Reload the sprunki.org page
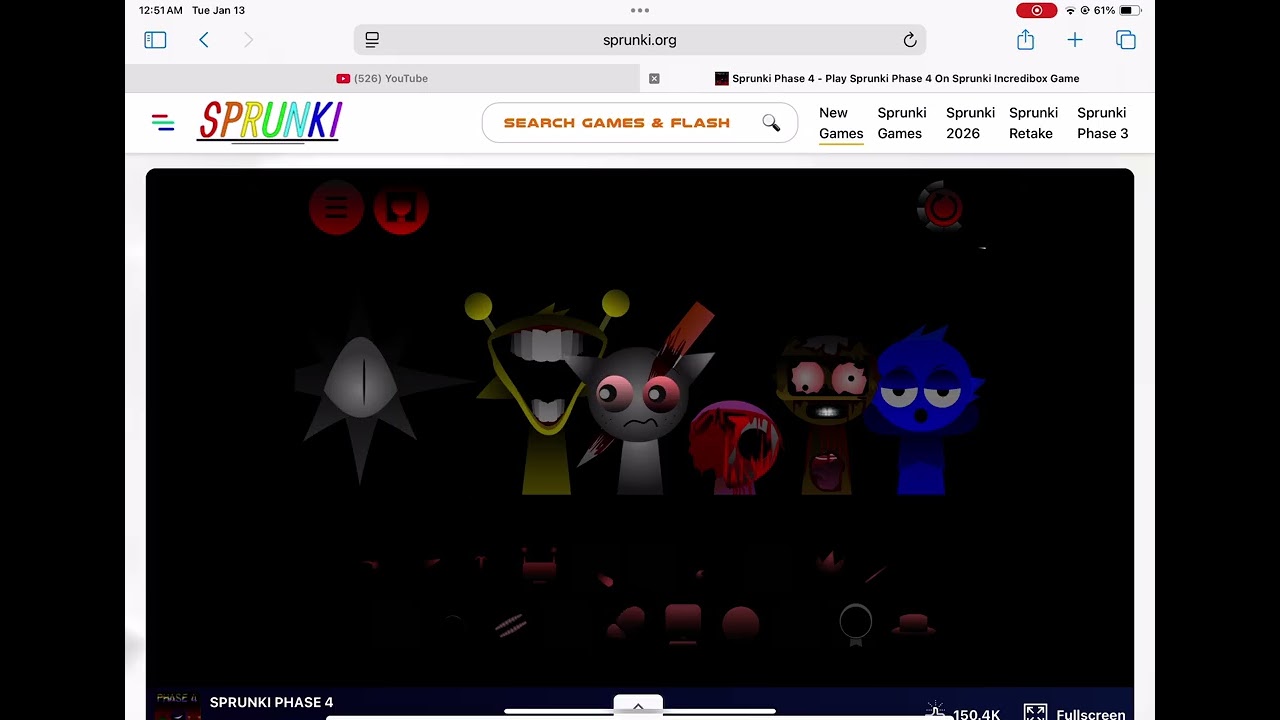Screen dimensions: 1280x720 tap(910, 40)
